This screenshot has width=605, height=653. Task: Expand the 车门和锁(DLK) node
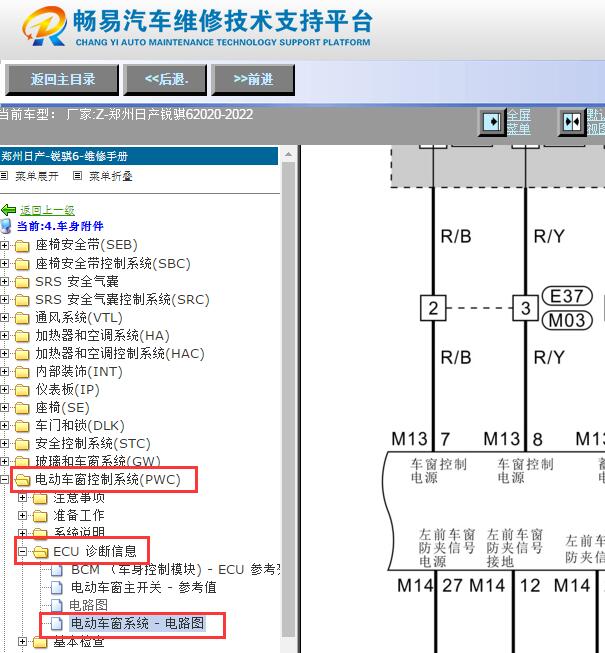(4, 426)
